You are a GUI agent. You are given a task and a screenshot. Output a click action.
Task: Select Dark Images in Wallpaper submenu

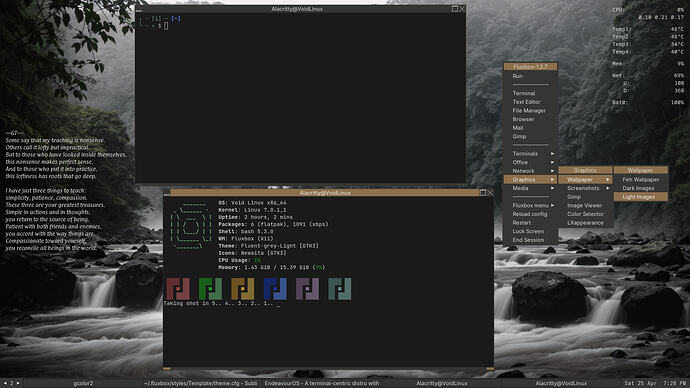641,188
